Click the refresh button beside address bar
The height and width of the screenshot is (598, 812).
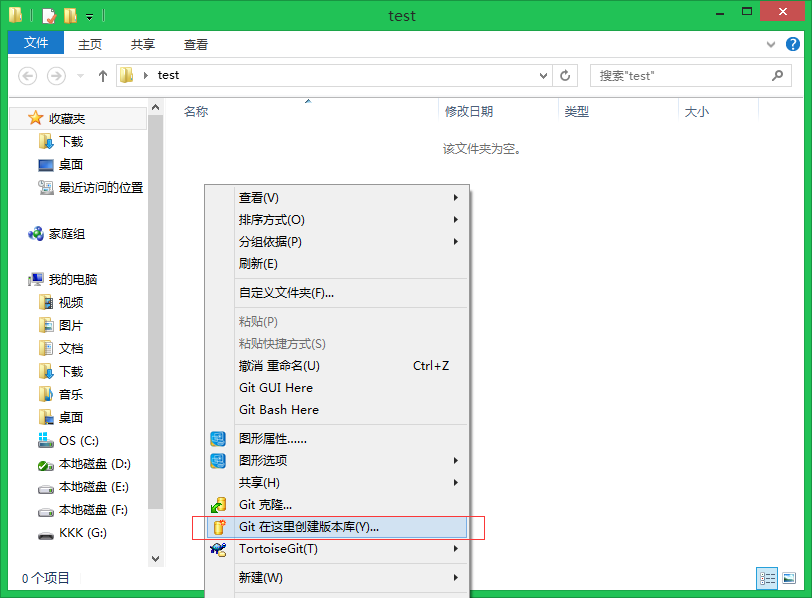[565, 76]
